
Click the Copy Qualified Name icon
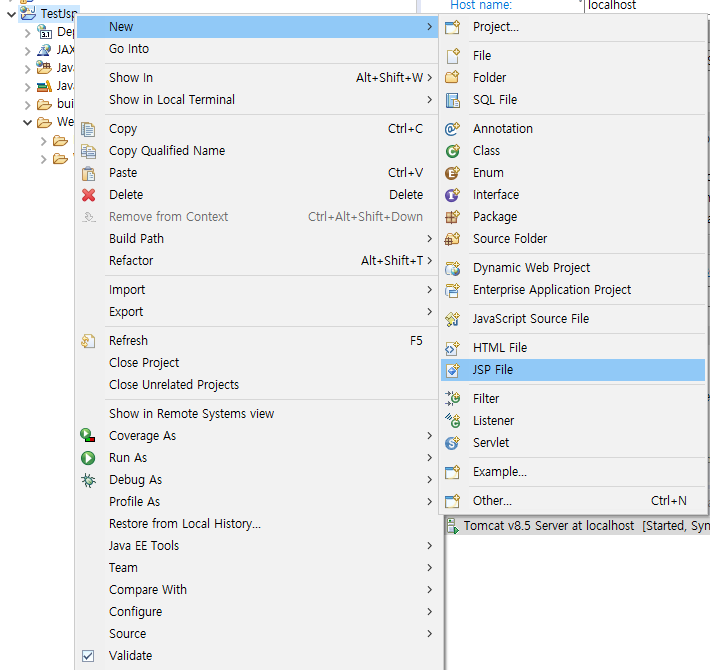click(88, 151)
